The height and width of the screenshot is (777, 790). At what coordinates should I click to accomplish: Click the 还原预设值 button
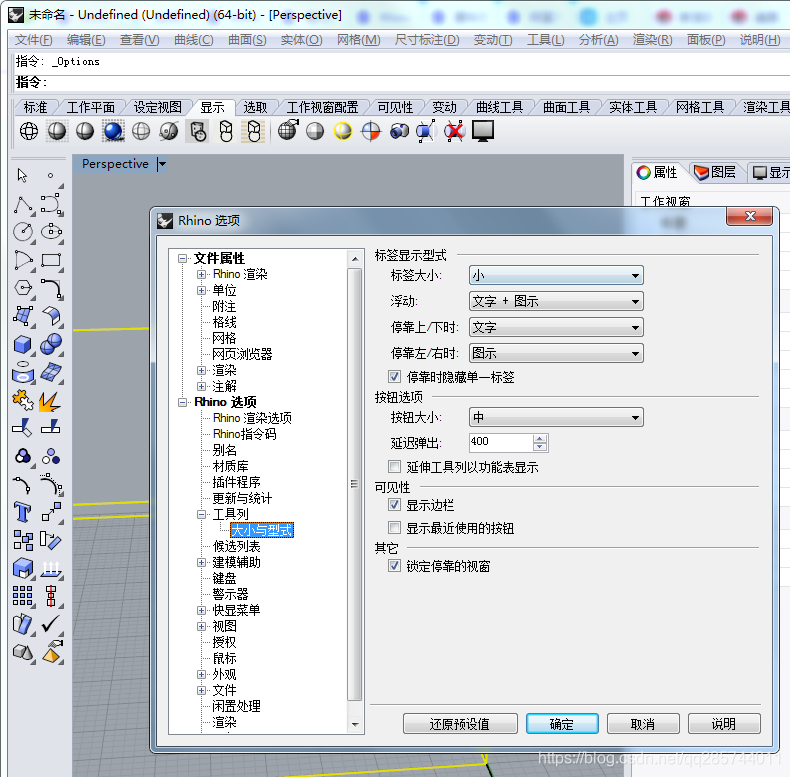point(460,724)
